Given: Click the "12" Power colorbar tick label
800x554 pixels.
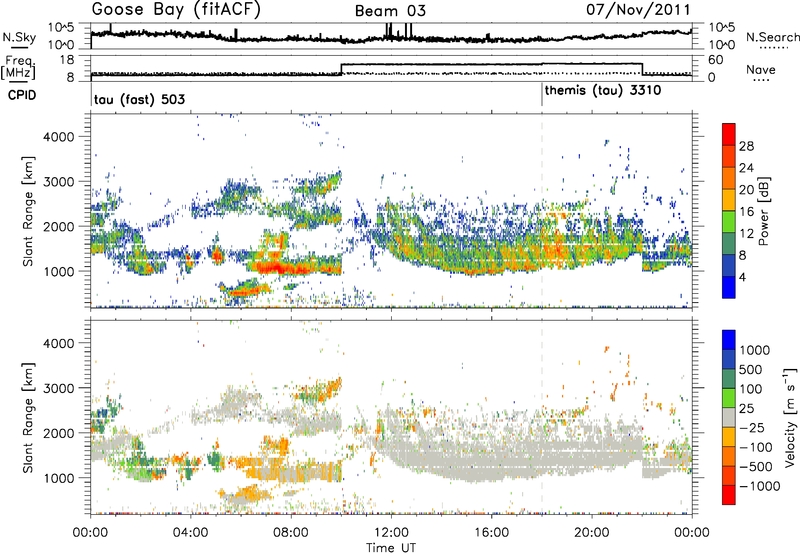Looking at the screenshot, I should [746, 234].
